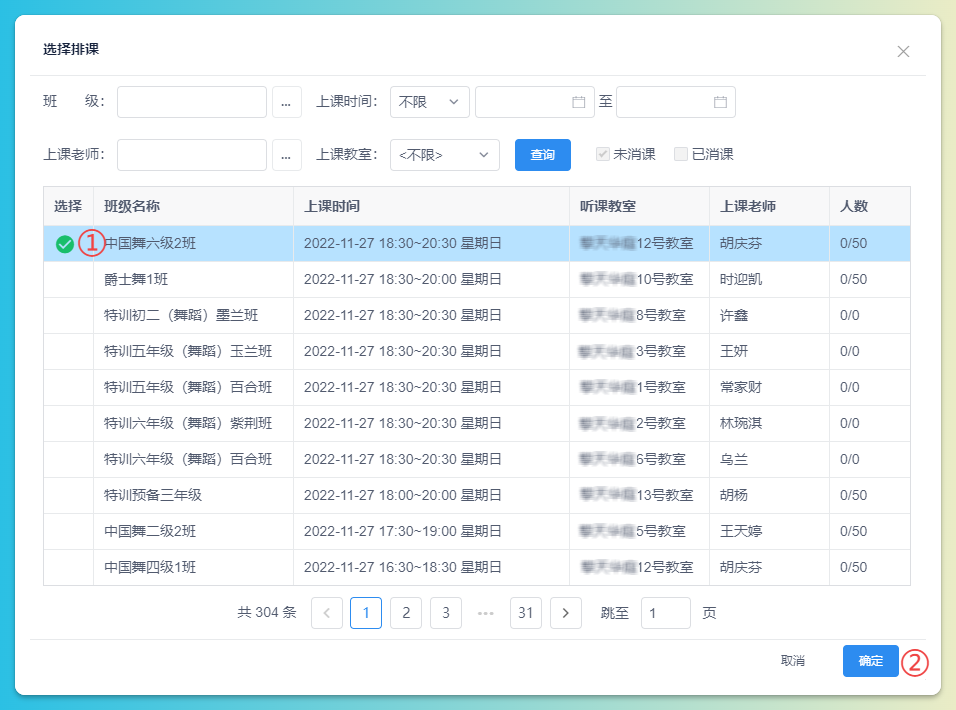Click teacher name 林琬淇
Viewport: 956px width, 710px height.
(x=741, y=424)
